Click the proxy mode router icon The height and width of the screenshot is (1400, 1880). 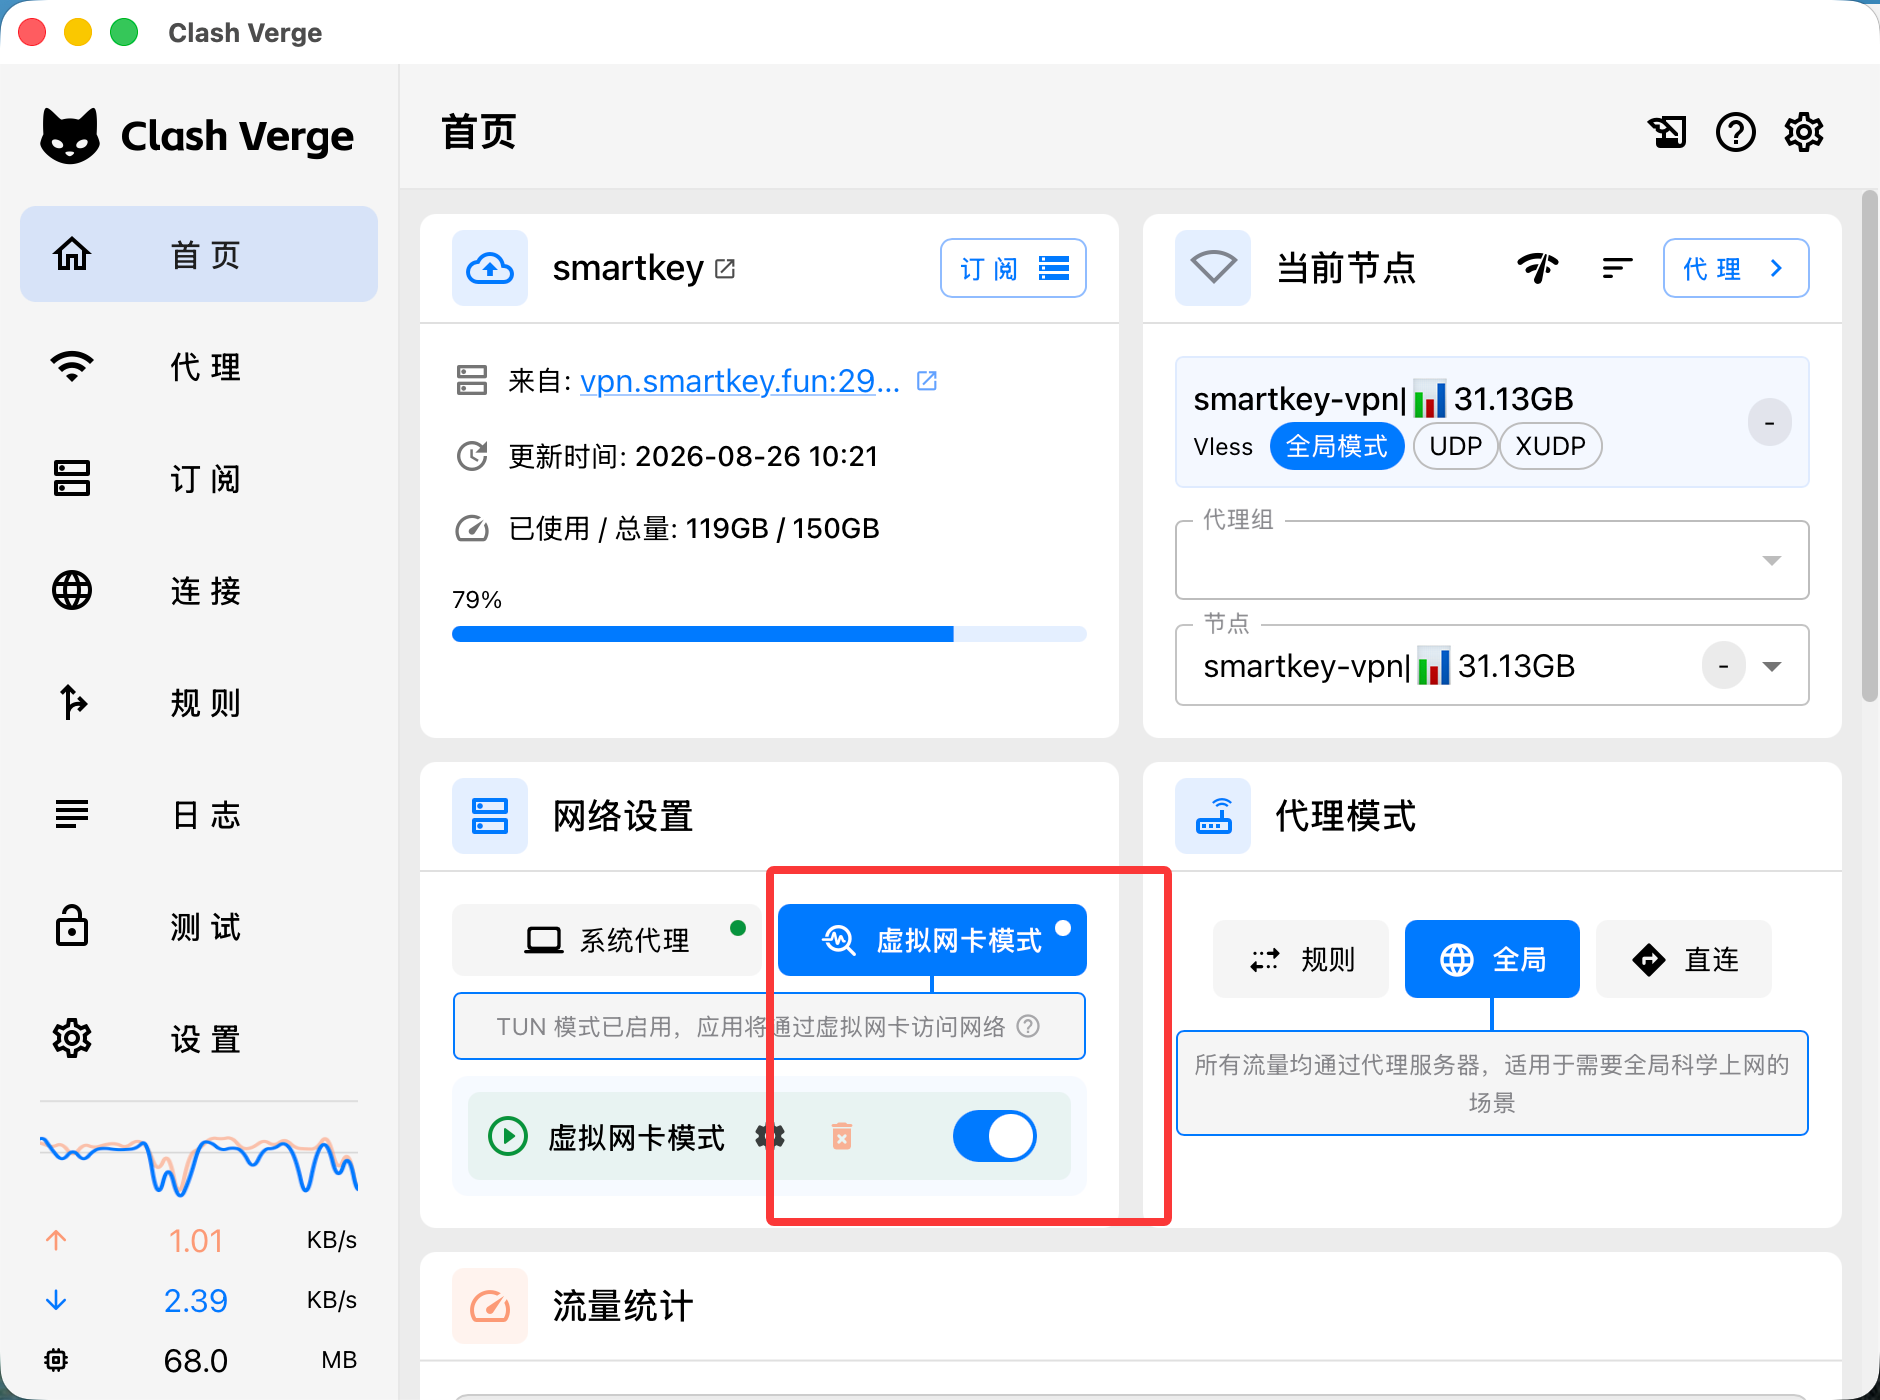click(1213, 816)
